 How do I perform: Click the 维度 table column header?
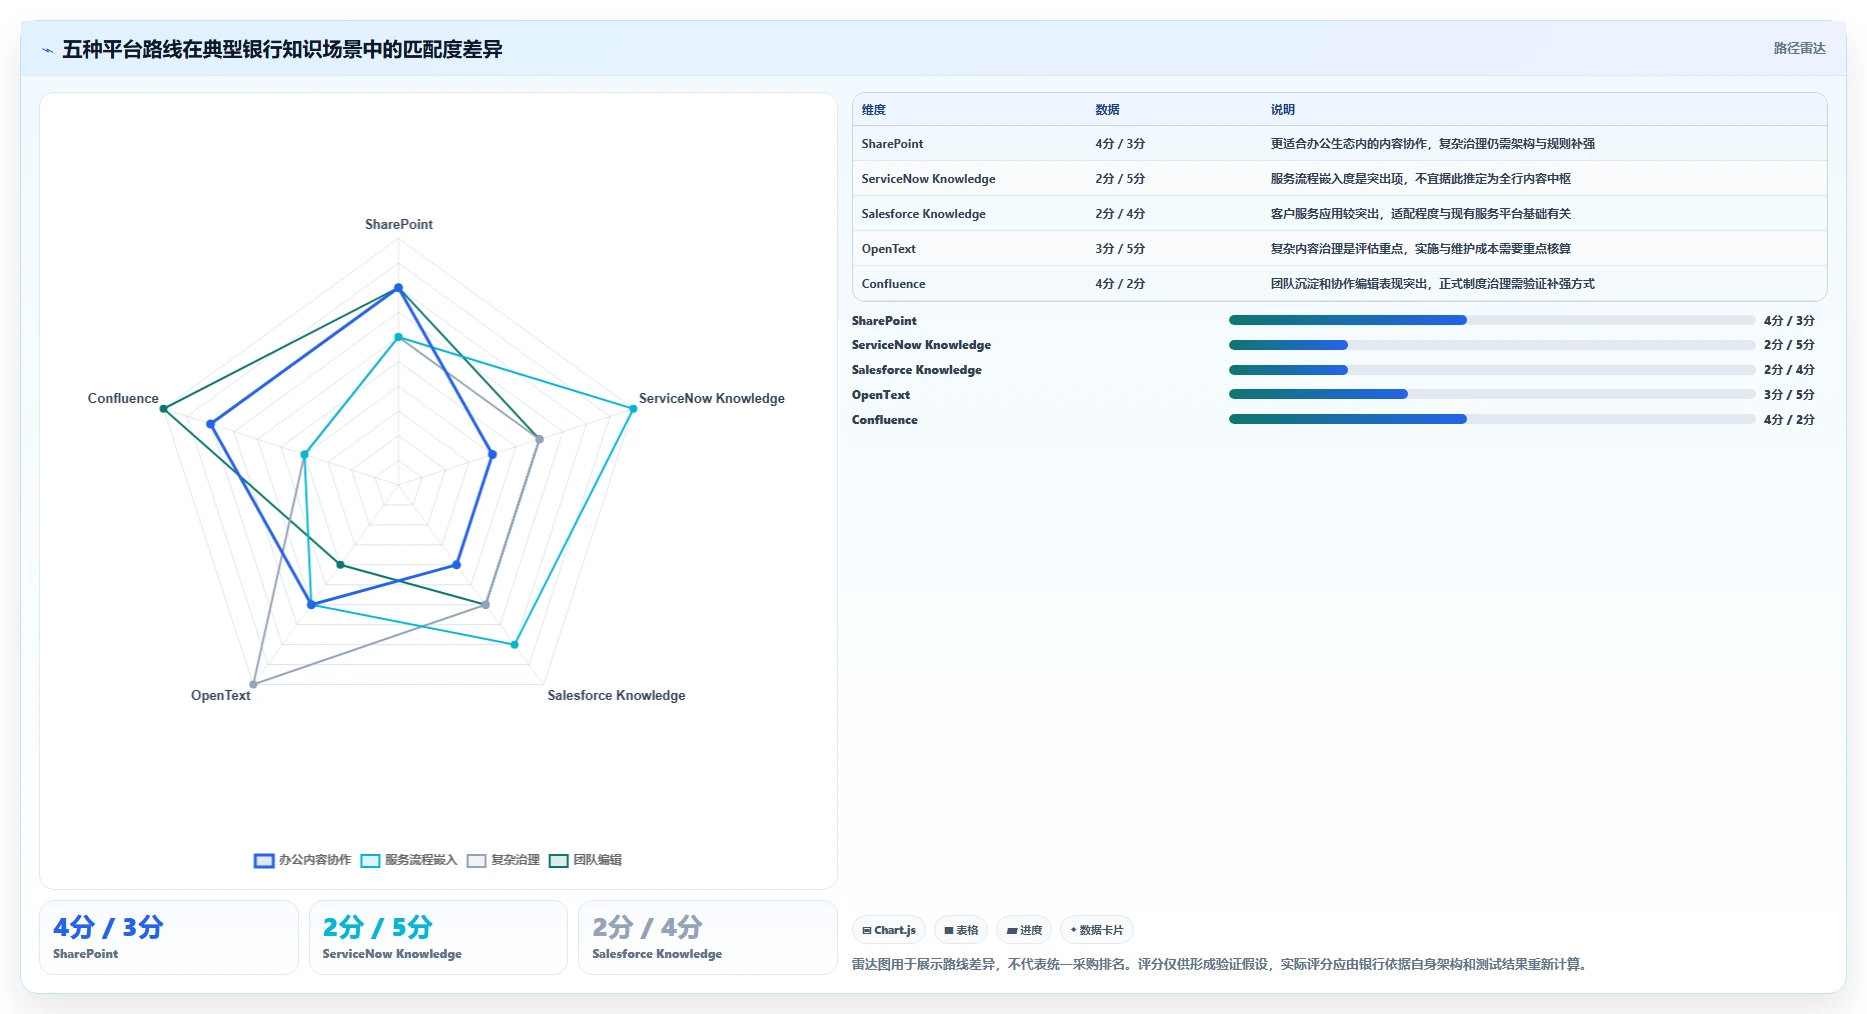click(x=874, y=110)
